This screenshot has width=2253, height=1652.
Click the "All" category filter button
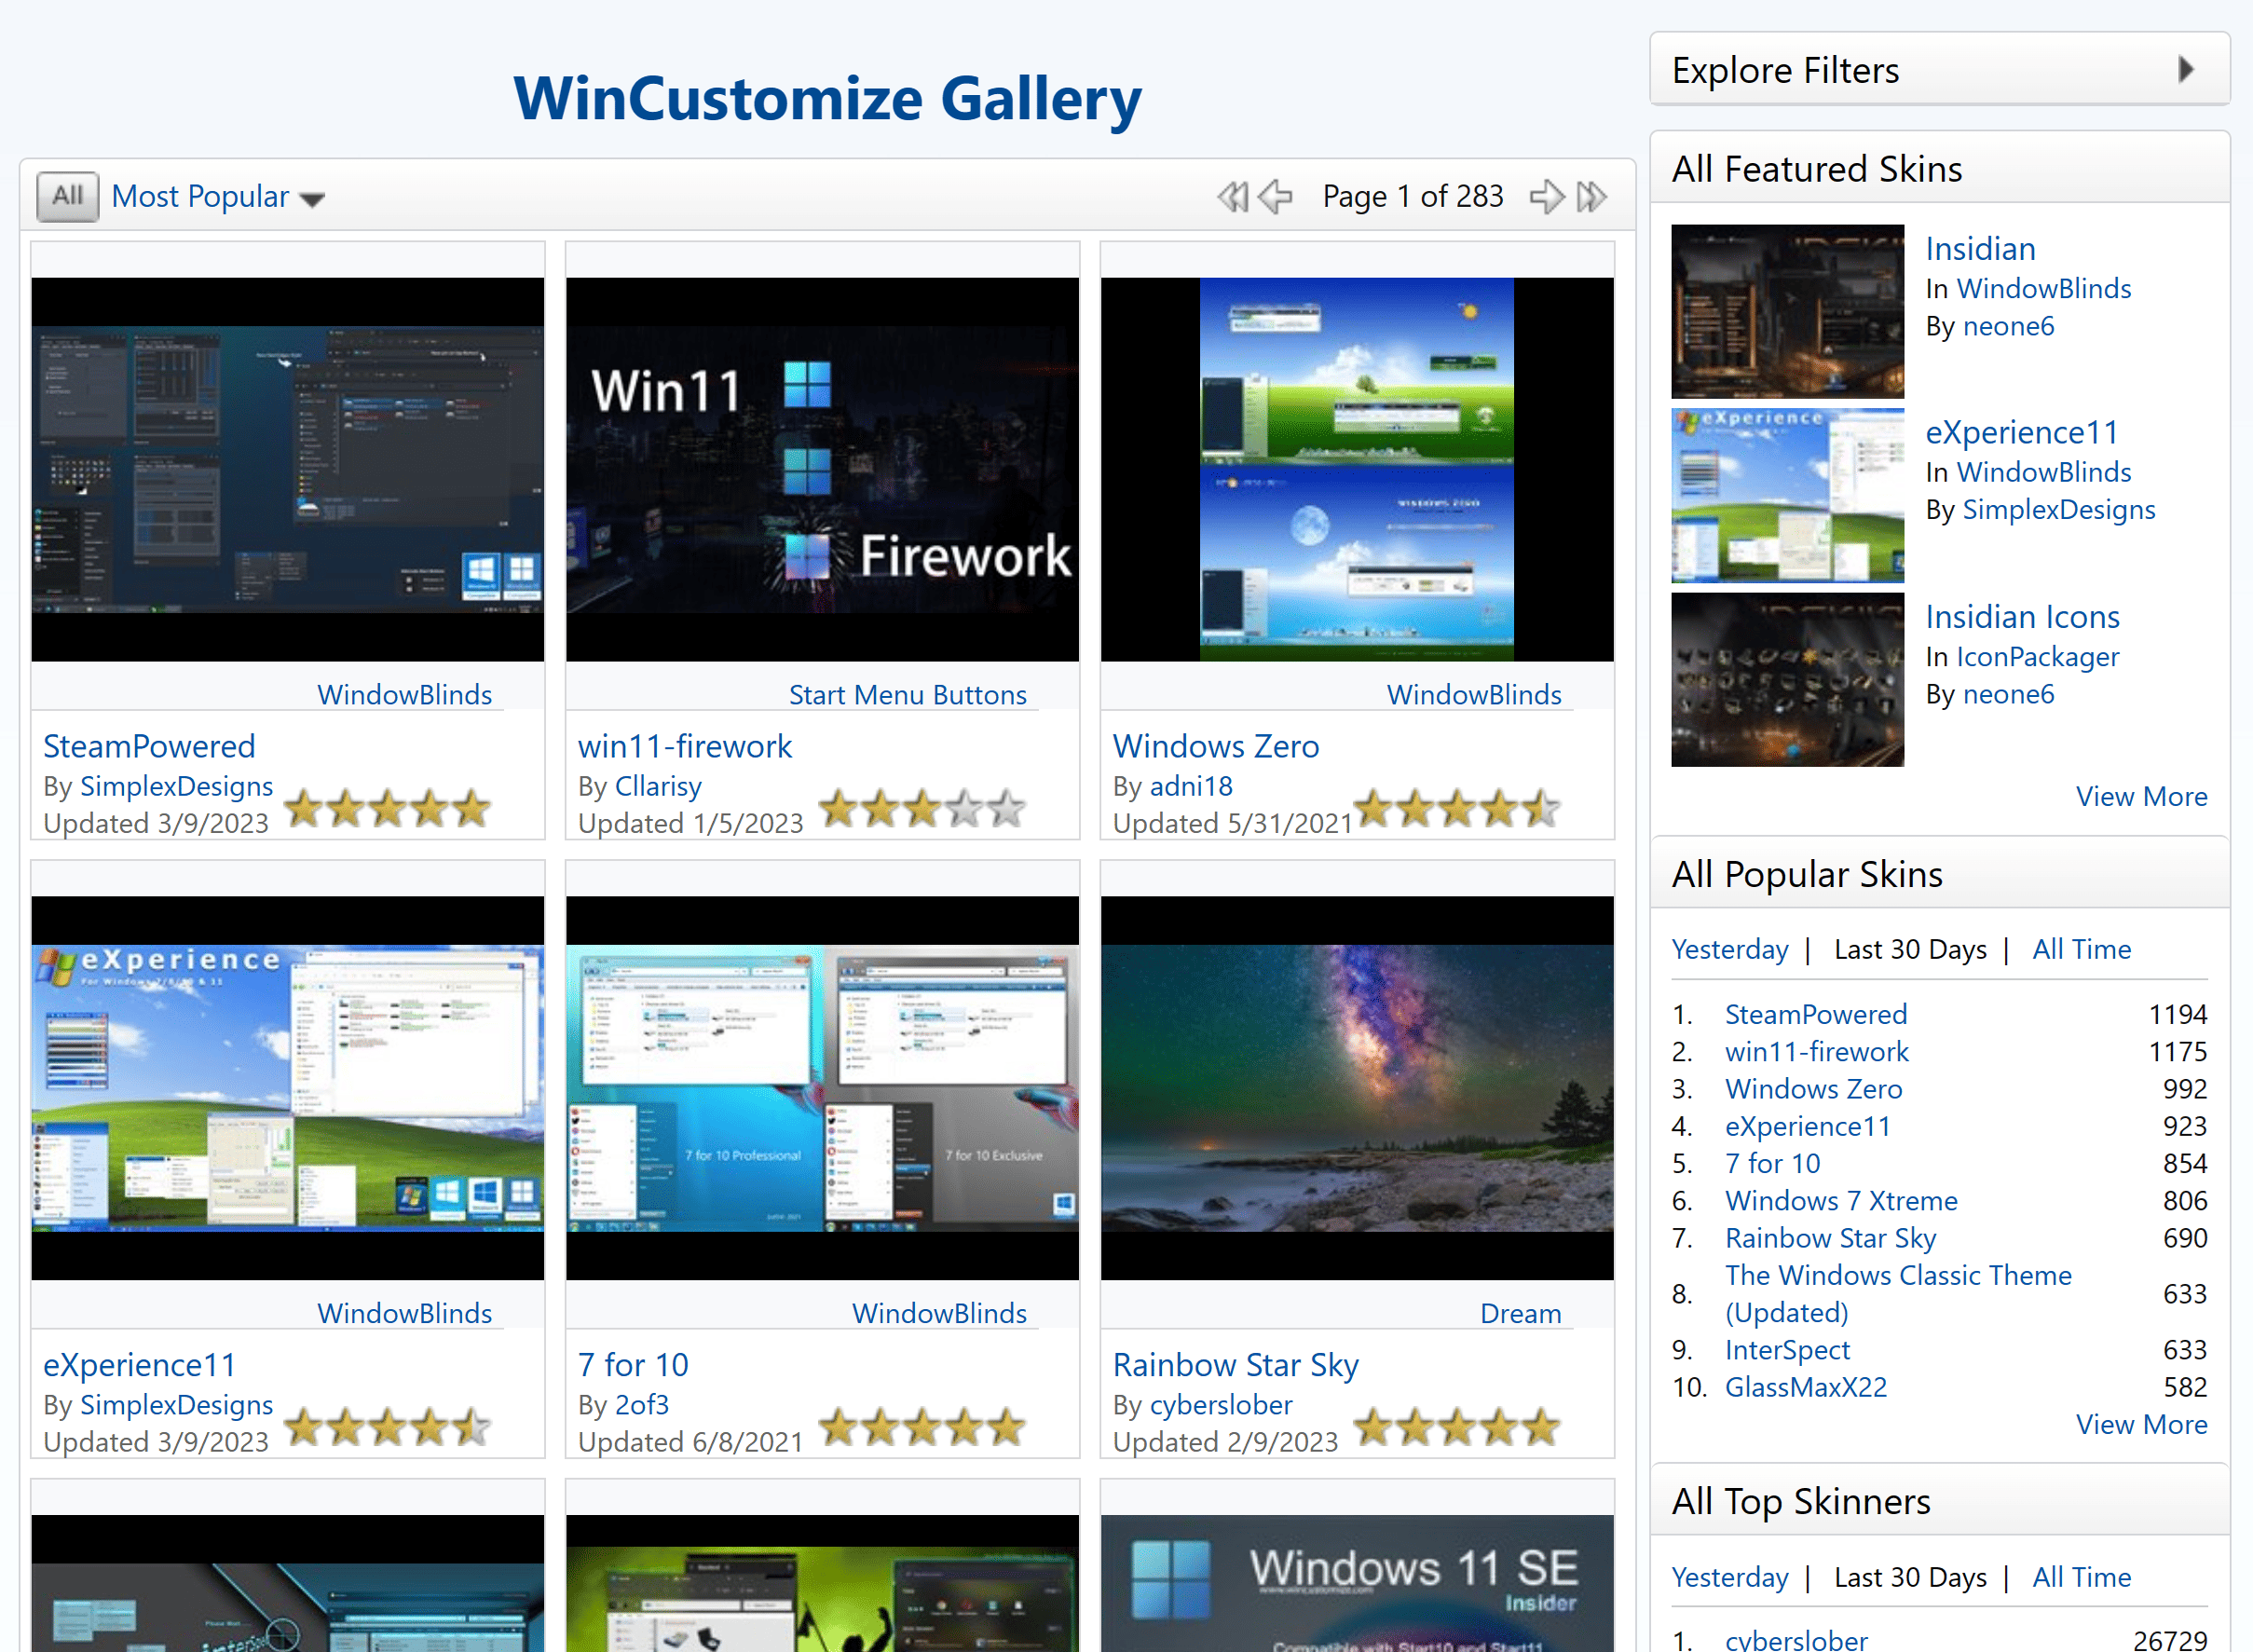point(66,196)
